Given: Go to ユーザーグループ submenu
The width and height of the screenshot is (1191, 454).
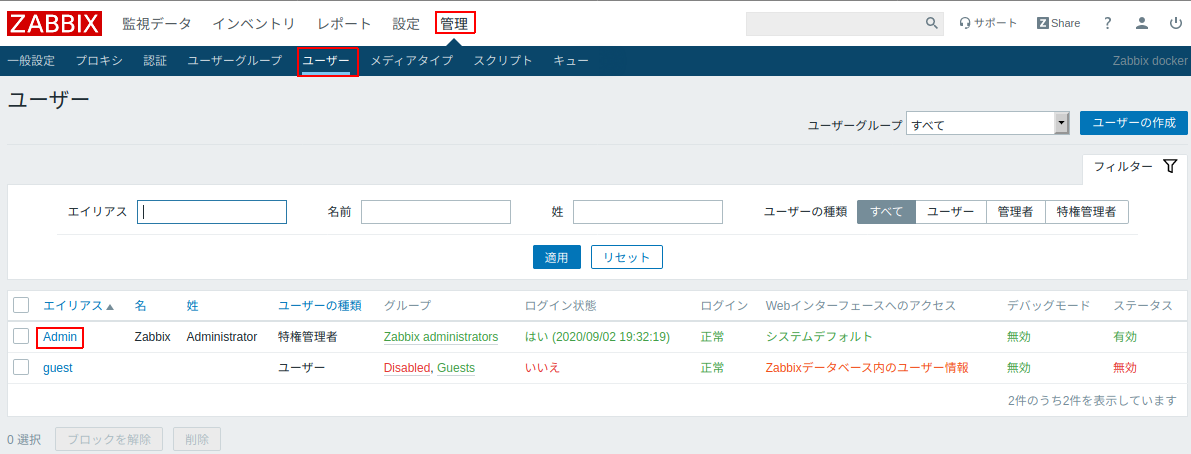Looking at the screenshot, I should point(235,61).
